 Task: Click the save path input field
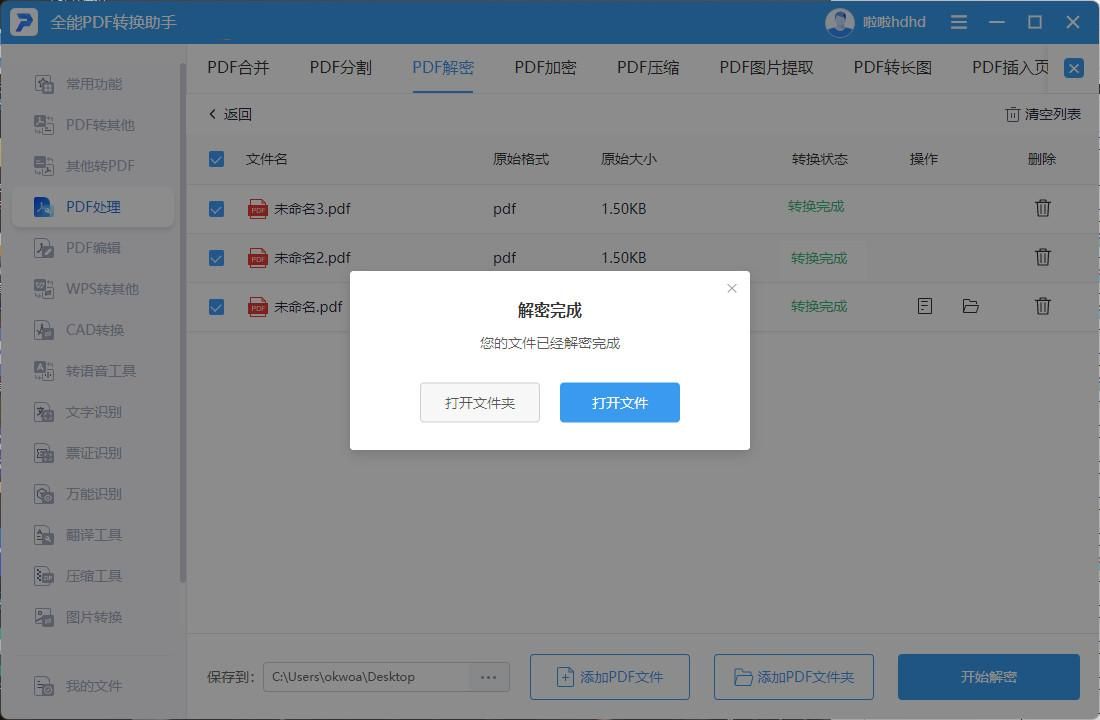click(370, 676)
